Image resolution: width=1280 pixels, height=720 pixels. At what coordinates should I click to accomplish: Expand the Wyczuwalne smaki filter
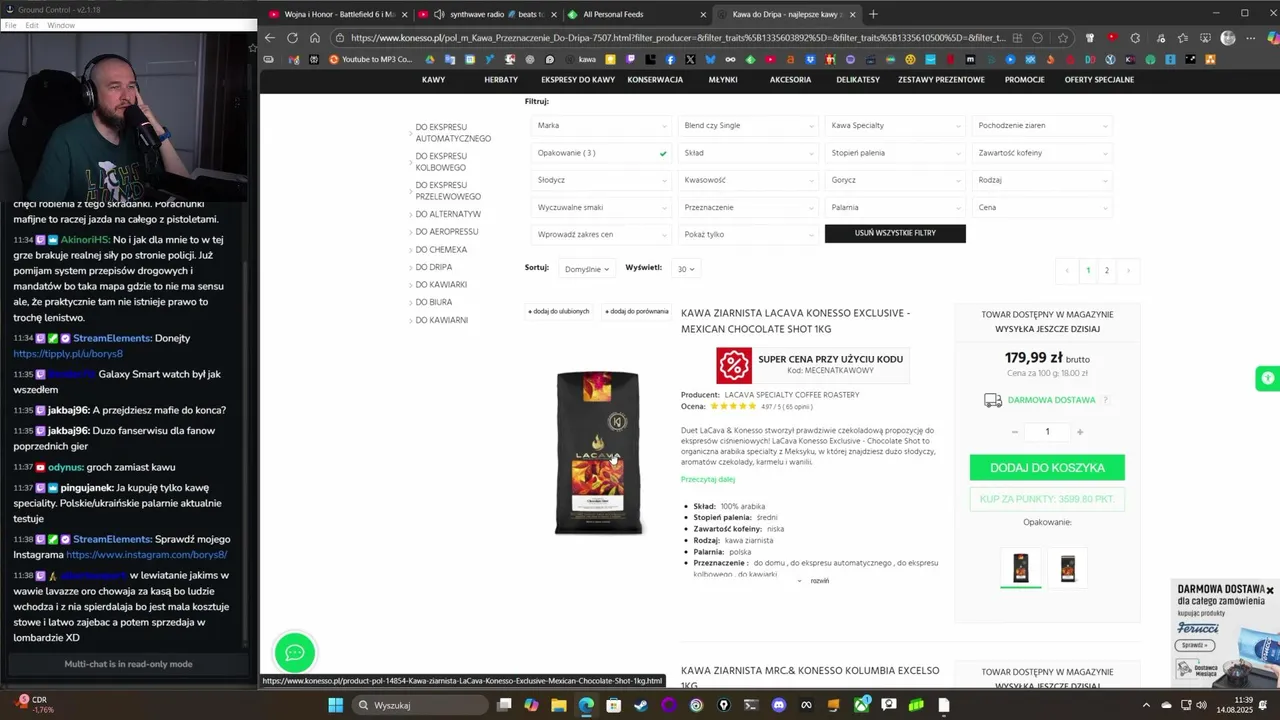tap(602, 207)
